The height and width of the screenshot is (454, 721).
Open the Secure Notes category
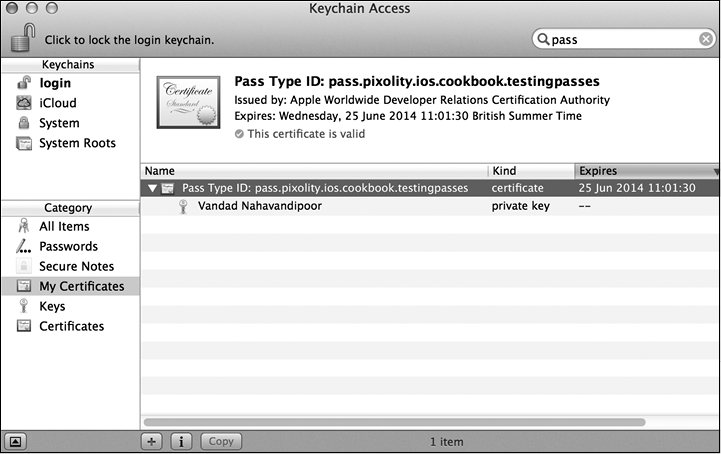point(76,267)
